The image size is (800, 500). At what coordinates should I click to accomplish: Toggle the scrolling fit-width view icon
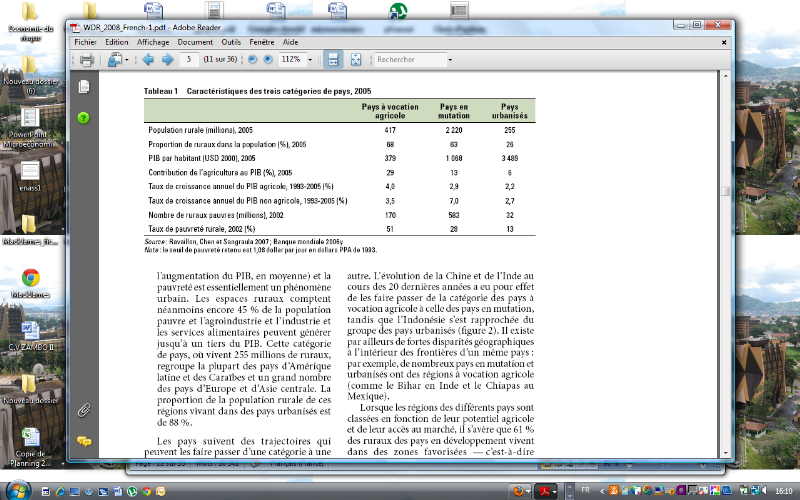tap(333, 60)
